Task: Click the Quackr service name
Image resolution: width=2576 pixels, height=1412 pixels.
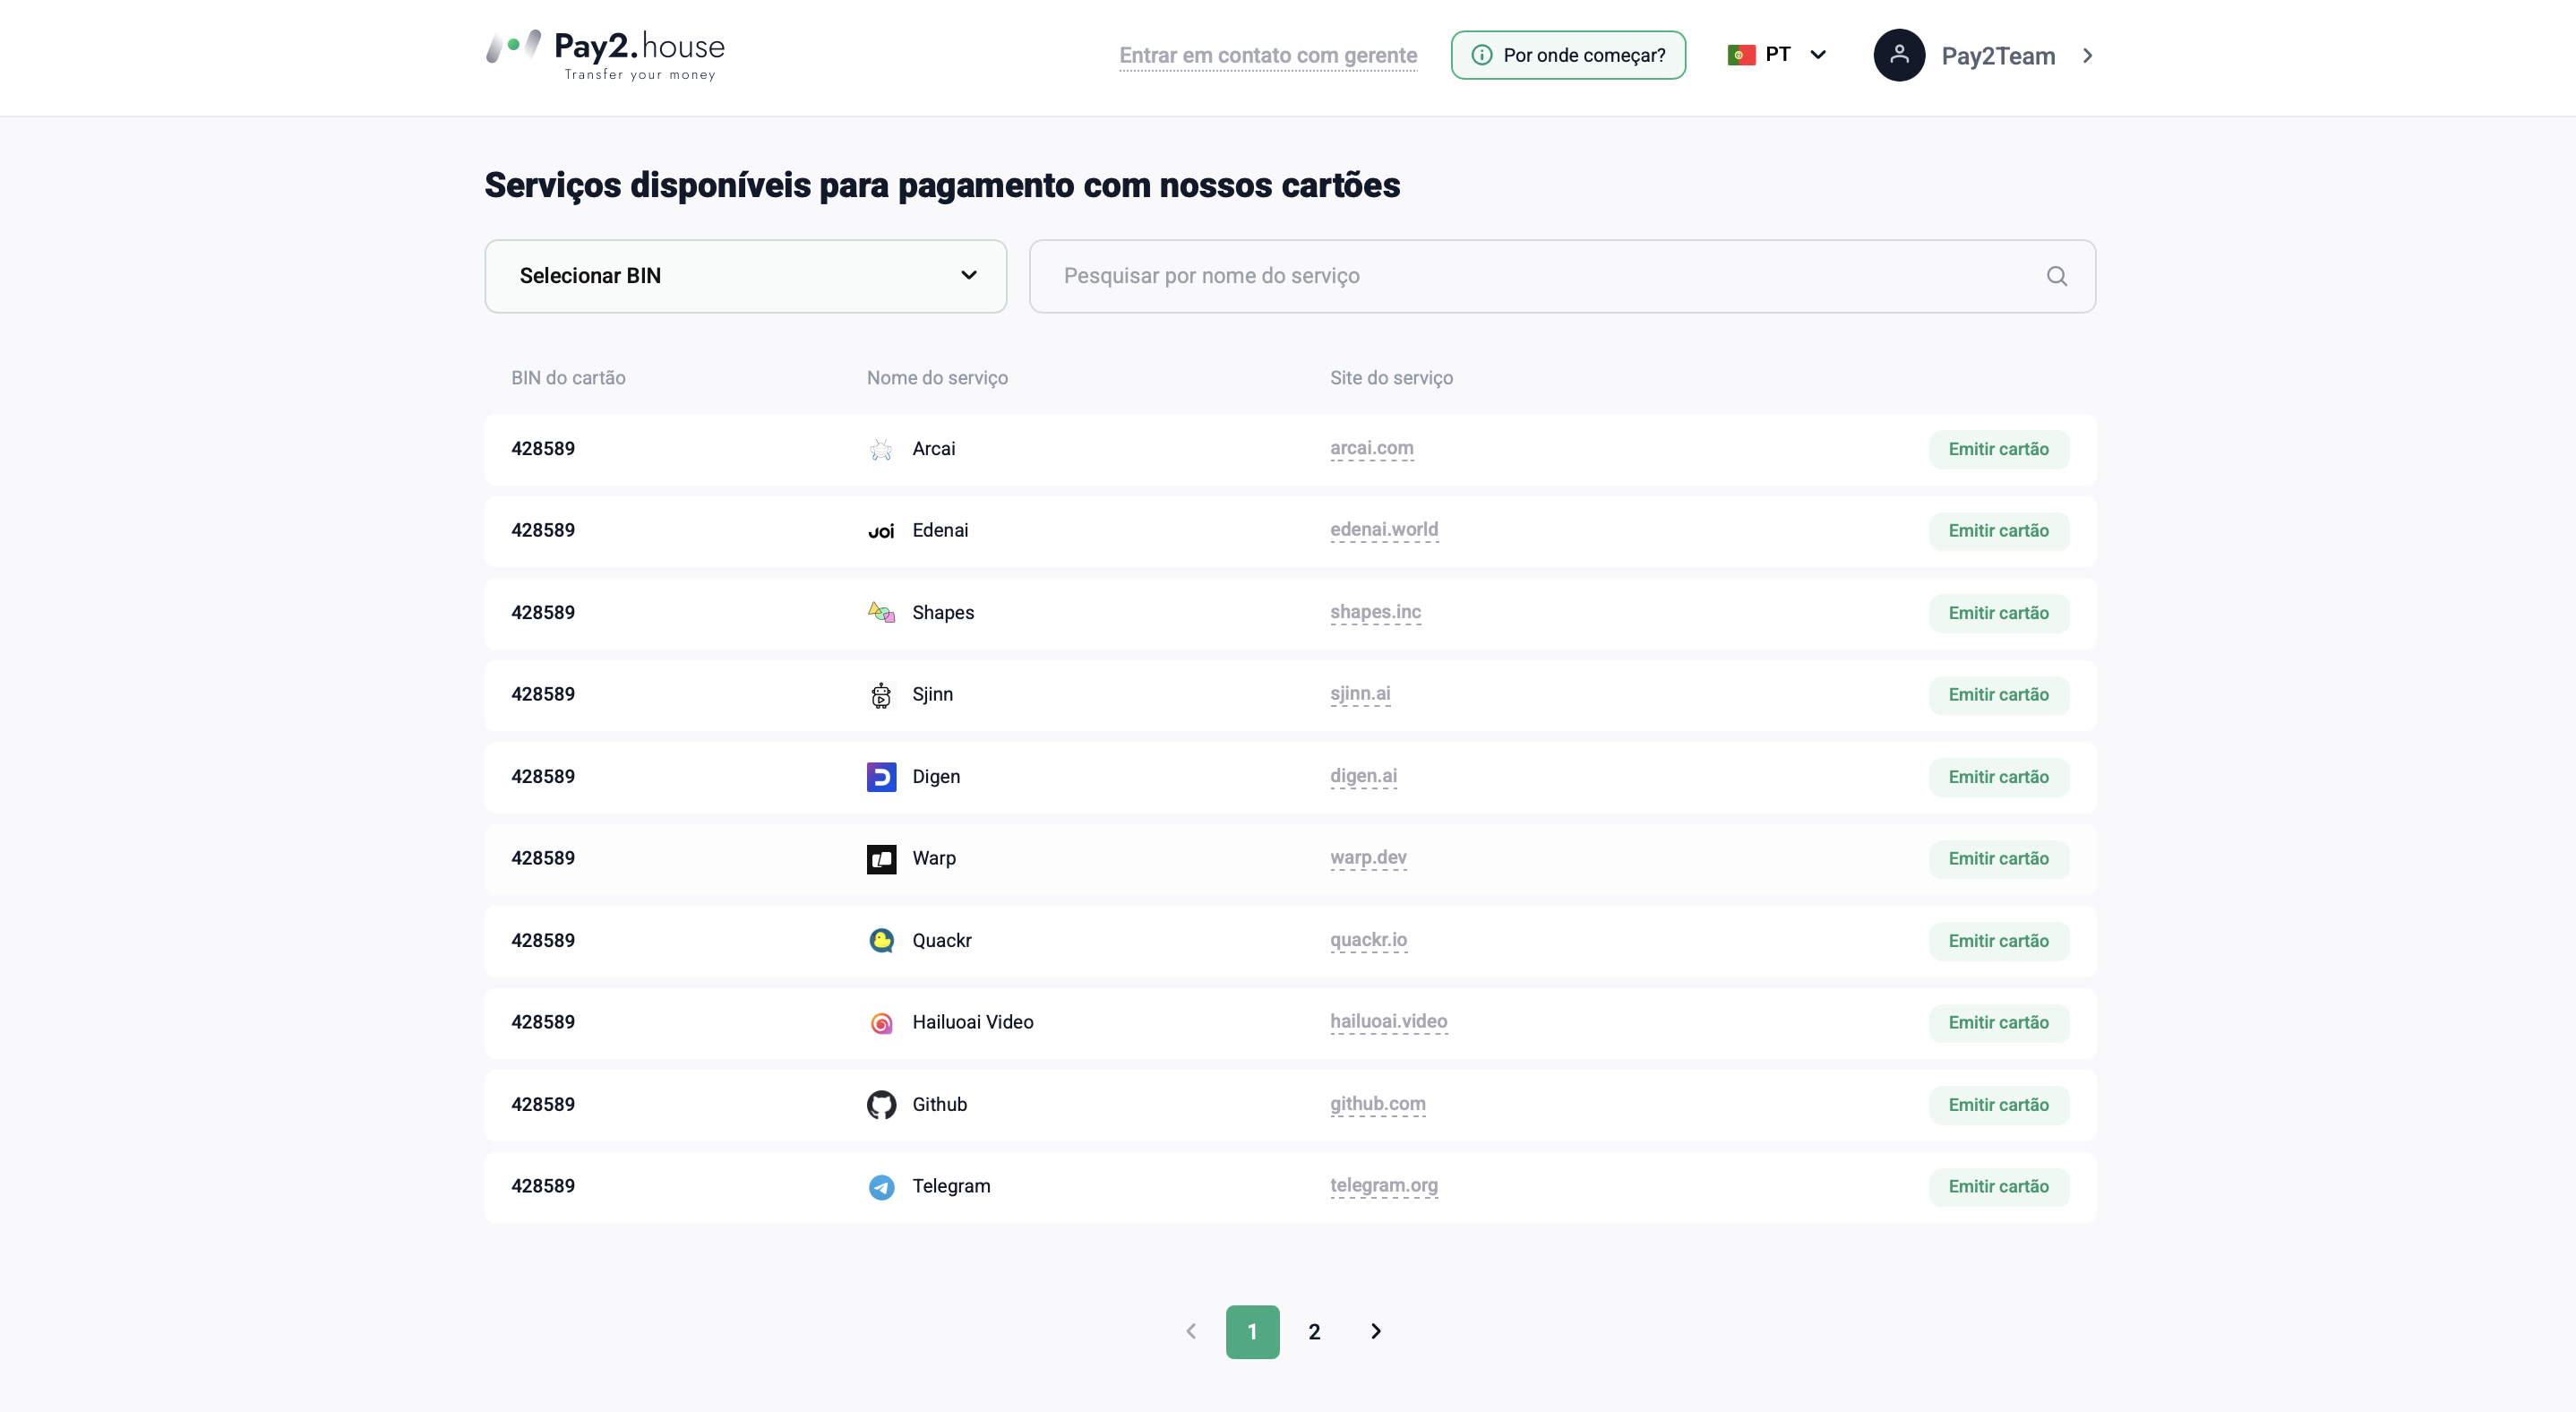Action: 942,941
